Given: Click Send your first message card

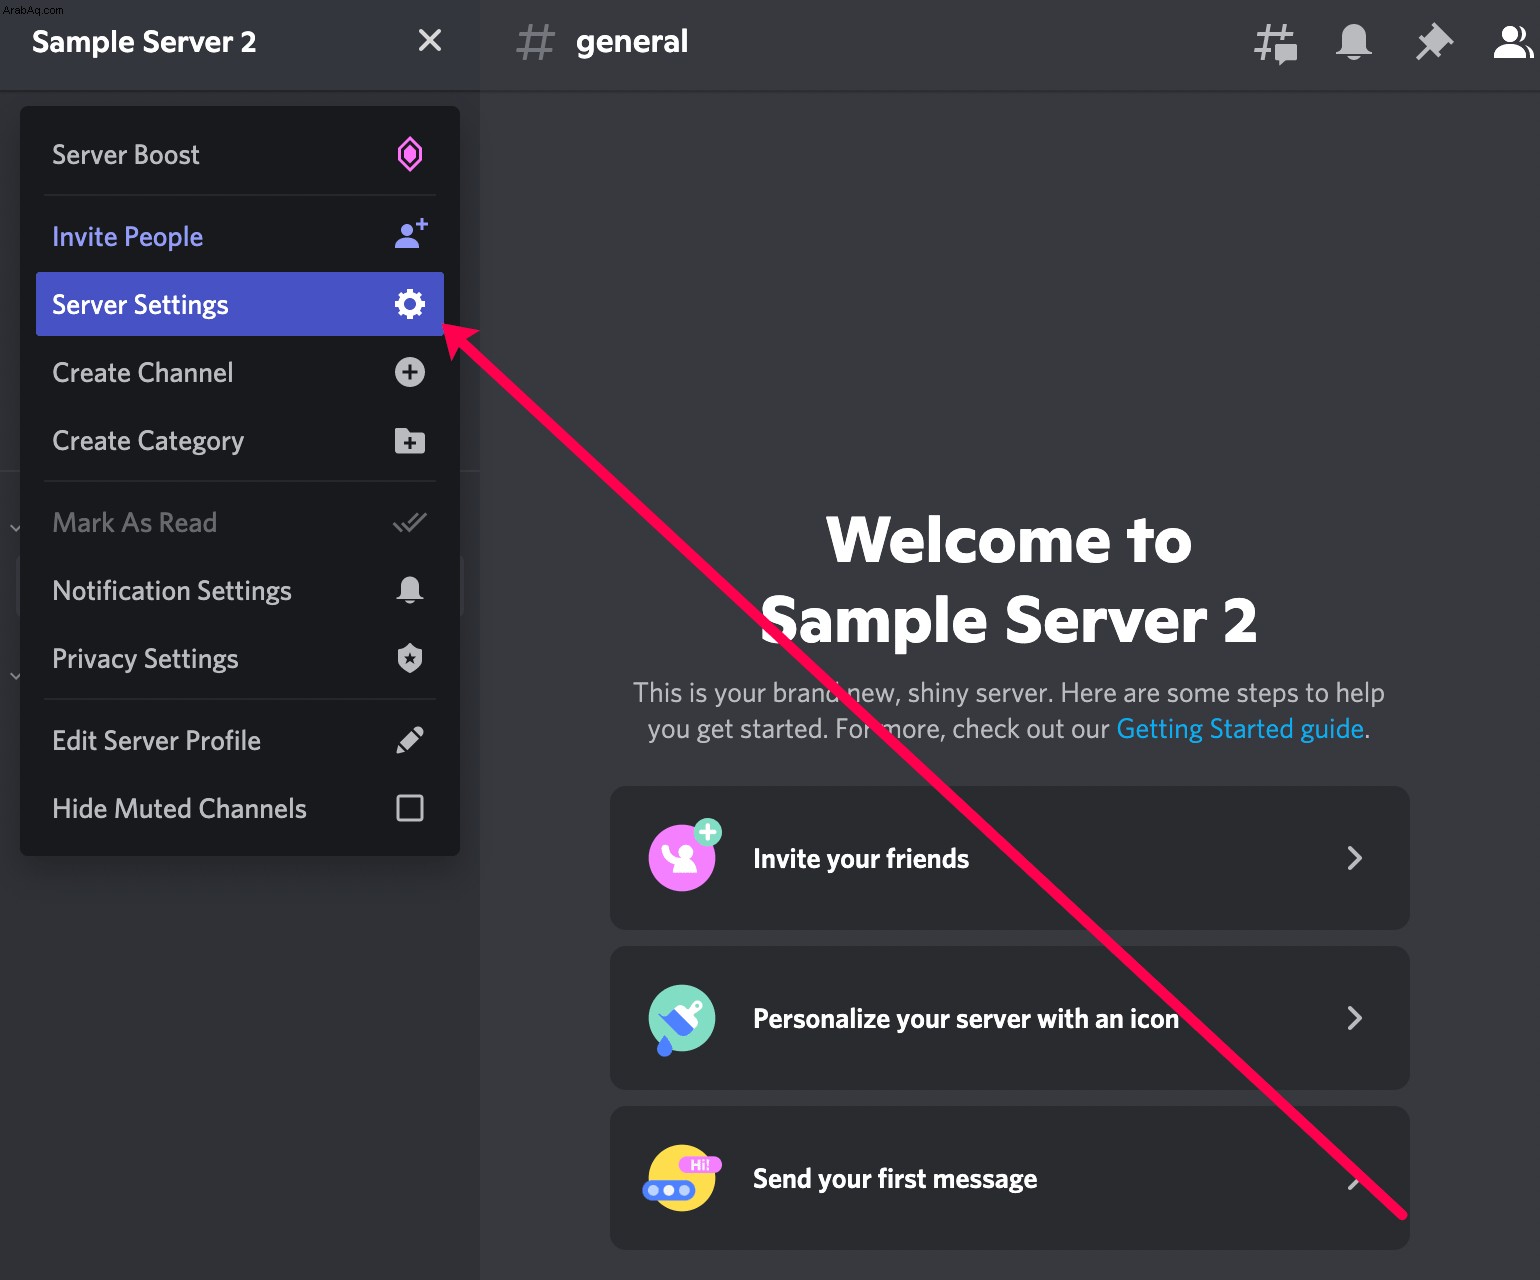Looking at the screenshot, I should click(x=1010, y=1178).
